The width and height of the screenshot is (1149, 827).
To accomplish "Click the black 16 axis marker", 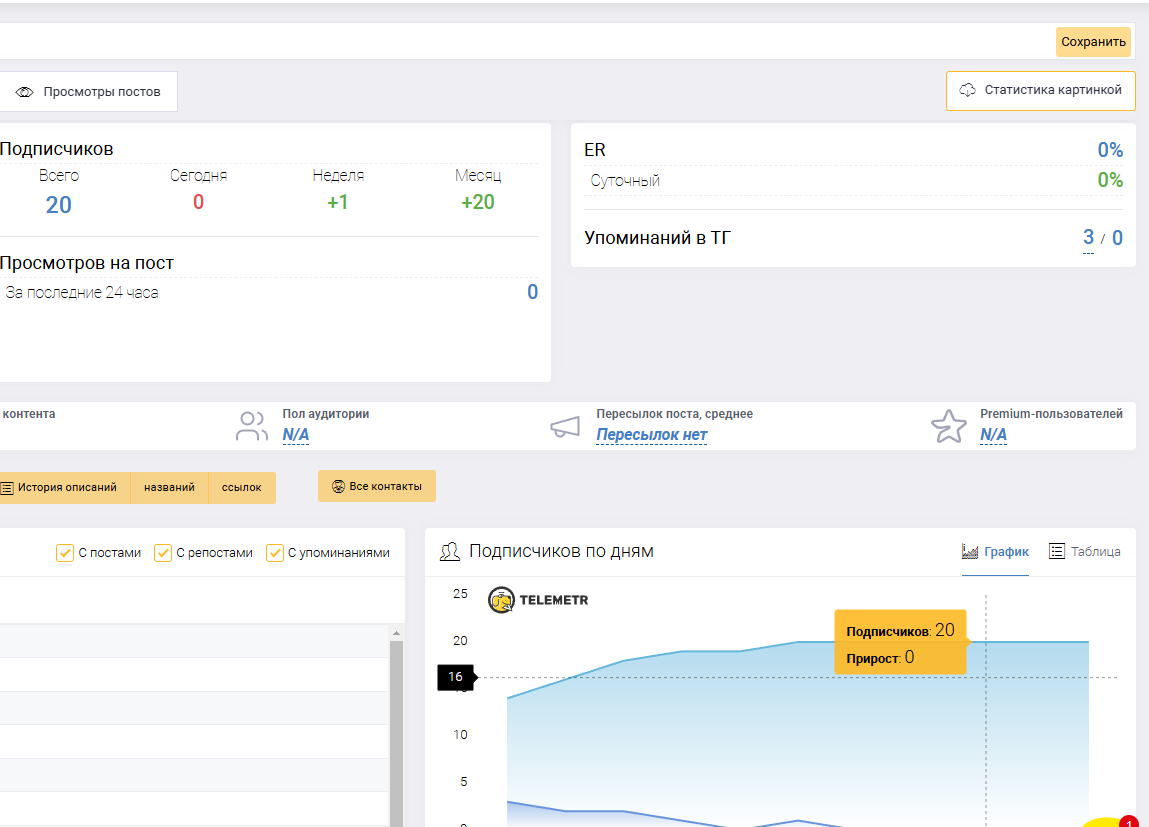I will [456, 677].
